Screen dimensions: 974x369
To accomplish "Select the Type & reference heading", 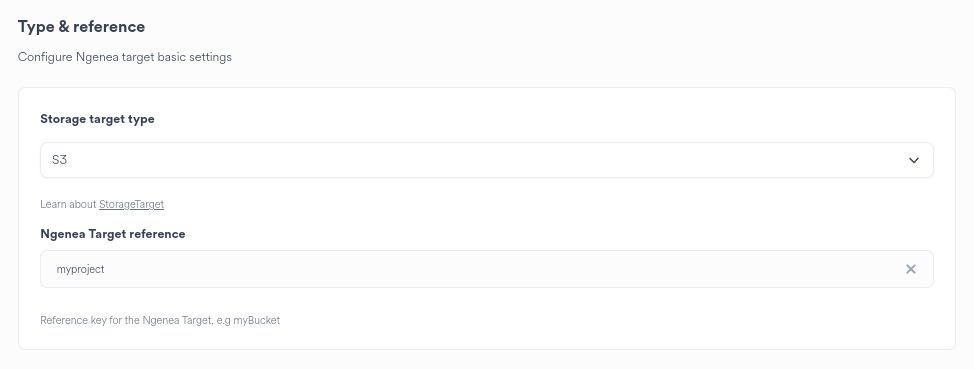I will click(81, 27).
